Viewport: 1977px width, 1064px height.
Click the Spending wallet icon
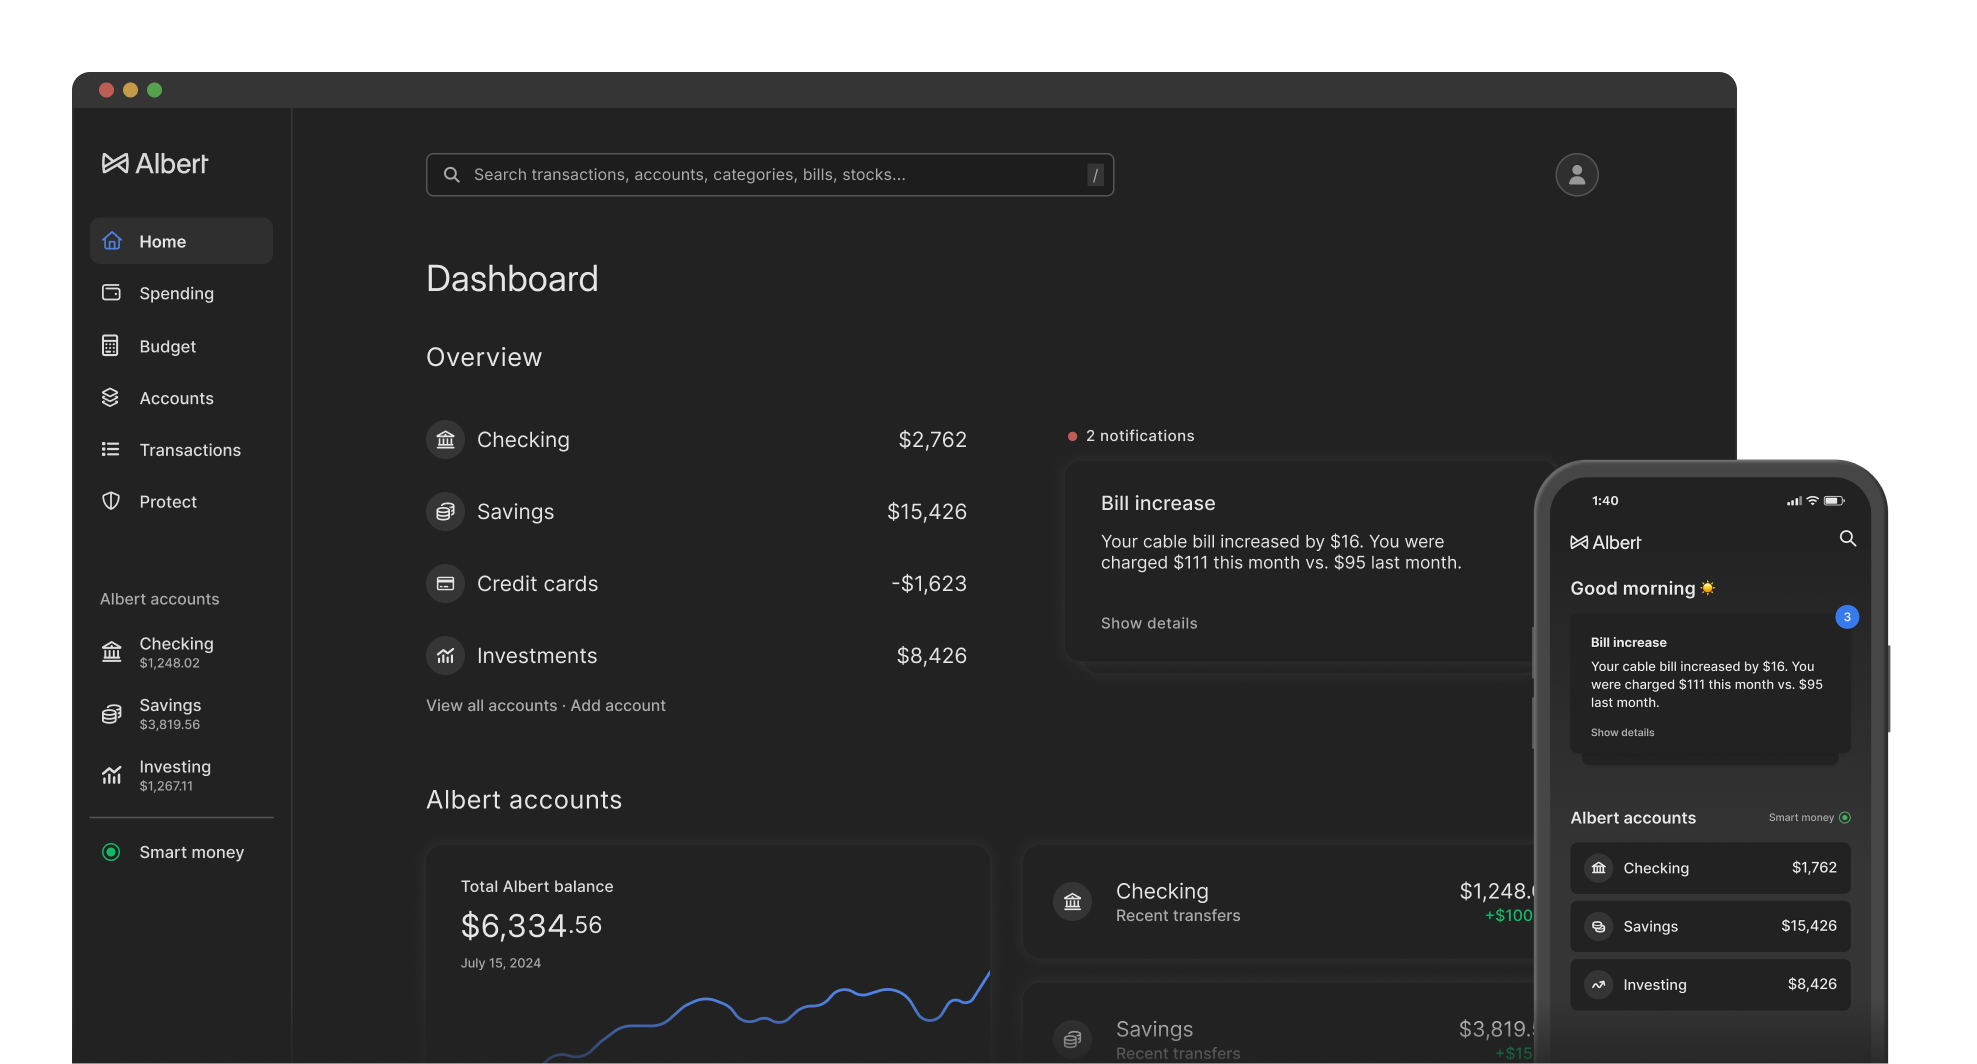point(111,292)
